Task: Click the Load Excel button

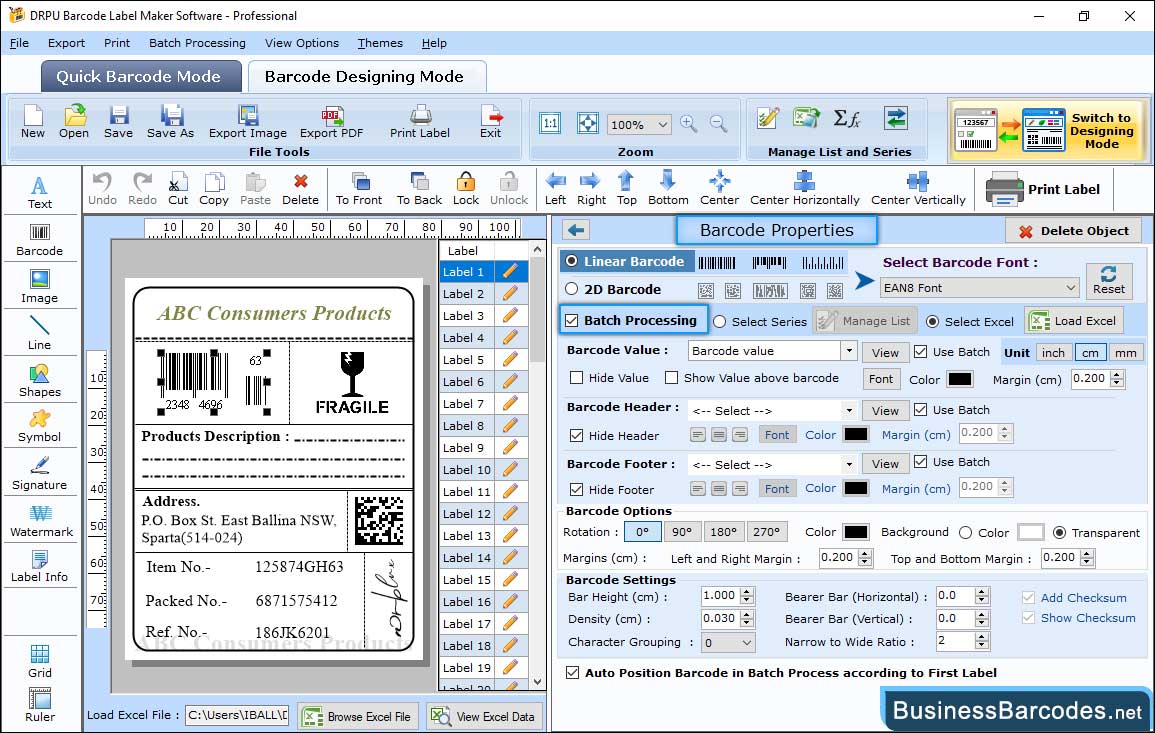Action: click(x=1073, y=320)
